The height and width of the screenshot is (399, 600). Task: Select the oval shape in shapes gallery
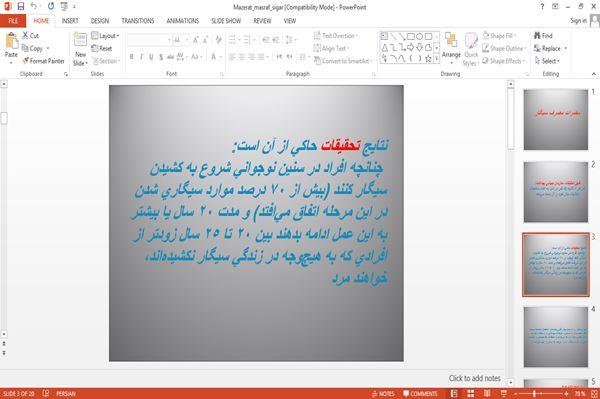coord(419,36)
